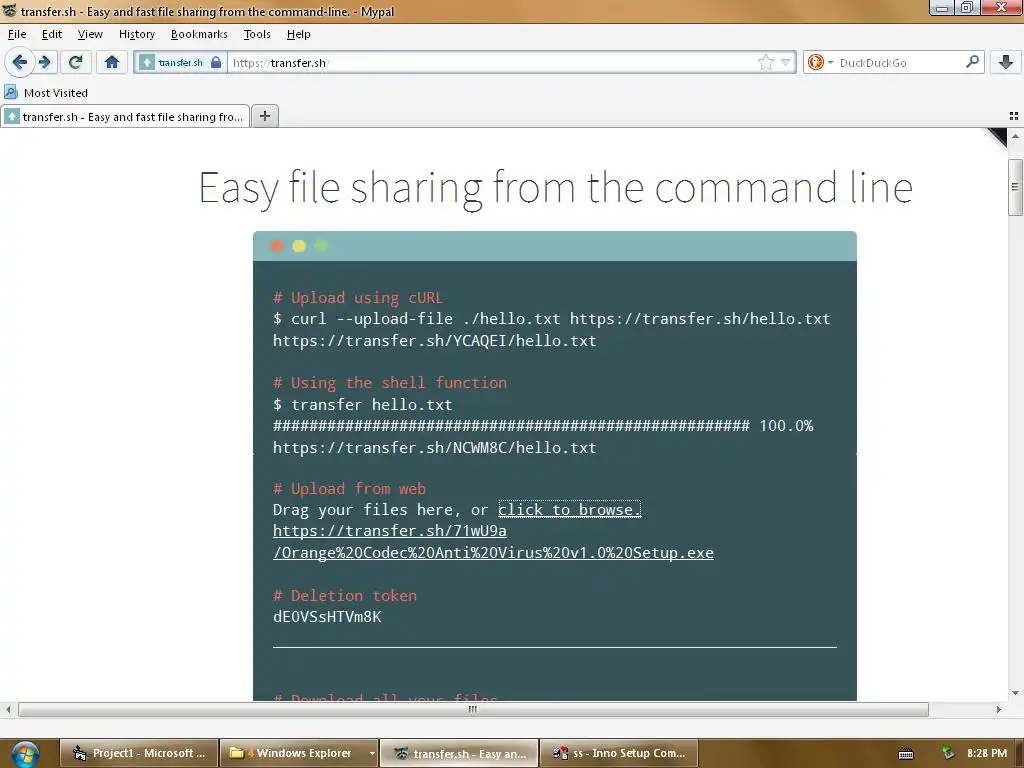
Task: Click the red dot in terminal header
Action: tap(277, 246)
